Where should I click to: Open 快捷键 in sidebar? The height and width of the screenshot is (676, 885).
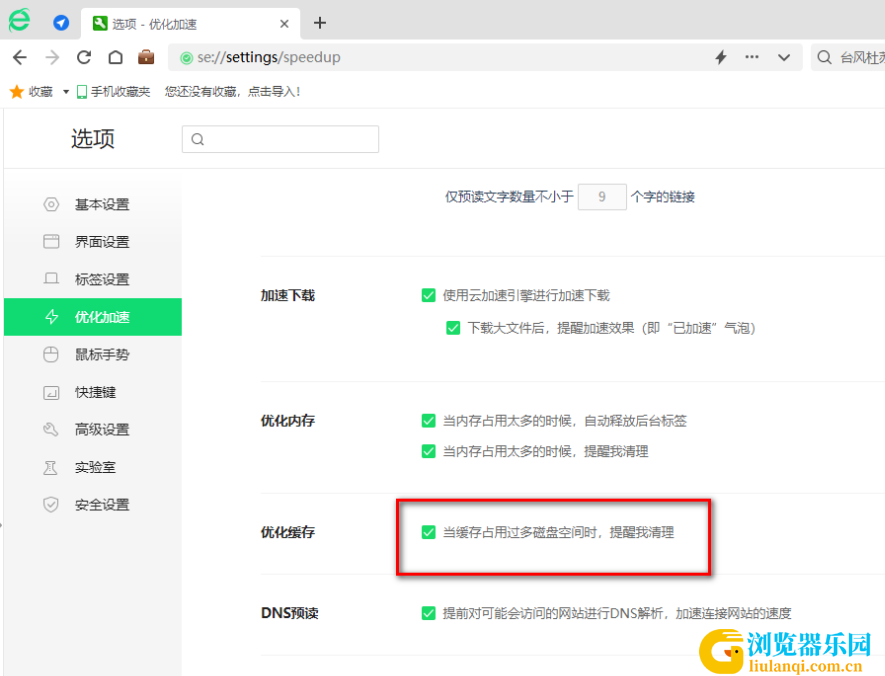click(93, 392)
